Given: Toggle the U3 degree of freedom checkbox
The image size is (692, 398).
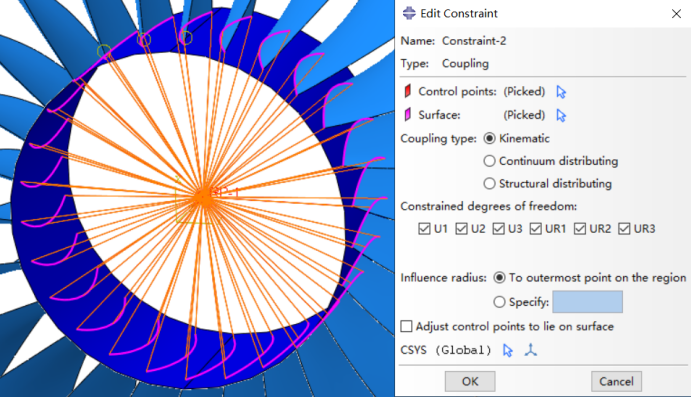Looking at the screenshot, I should pyautogui.click(x=498, y=229).
